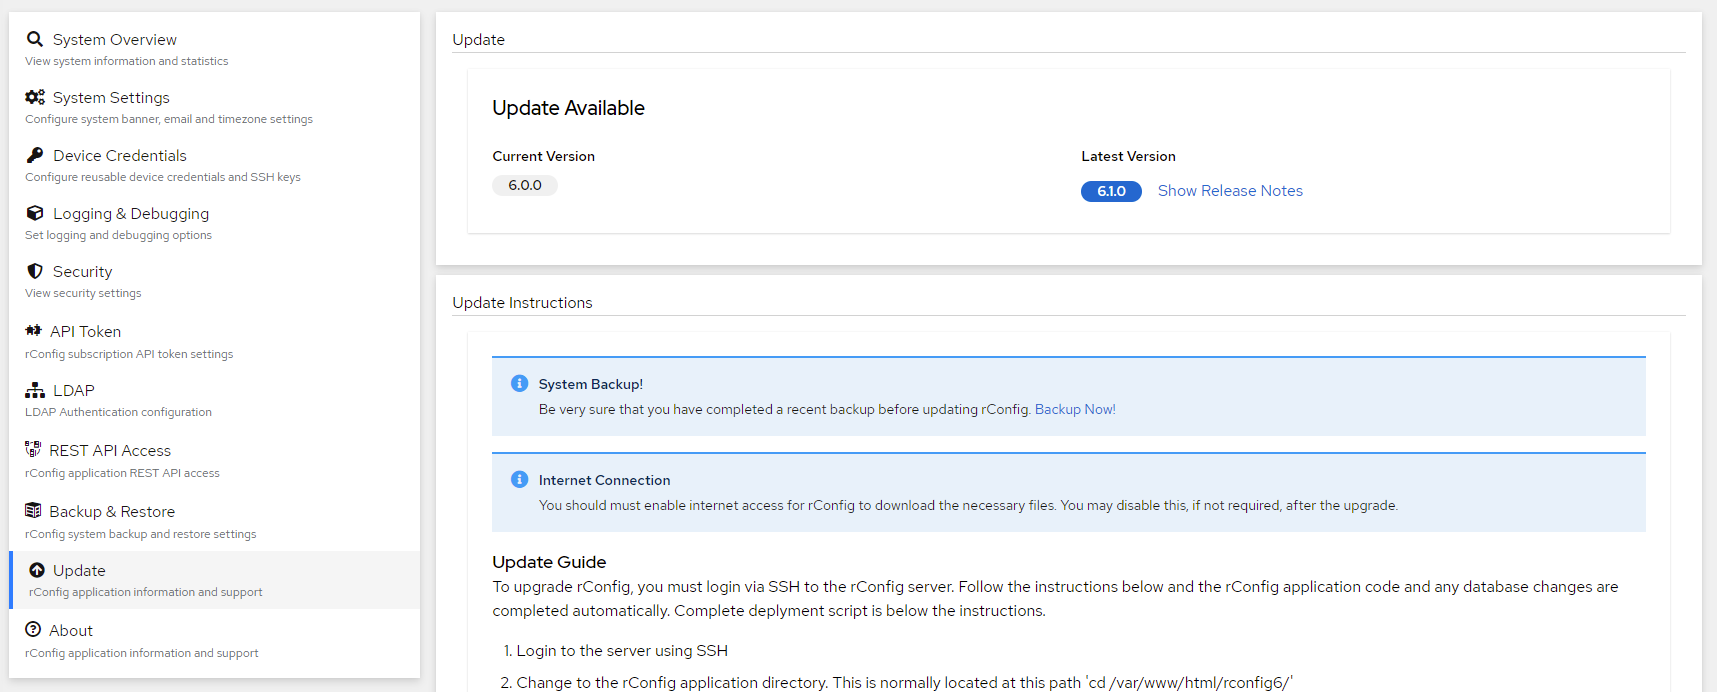
Task: Click the REST API Access icon
Action: click(33, 449)
